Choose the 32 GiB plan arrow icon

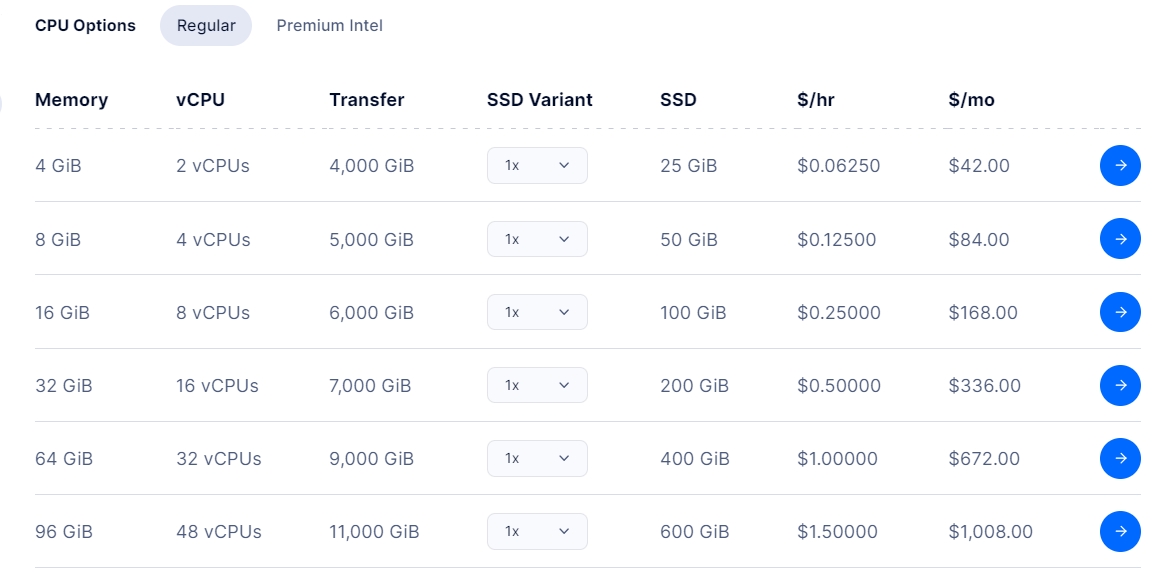[x=1120, y=385]
